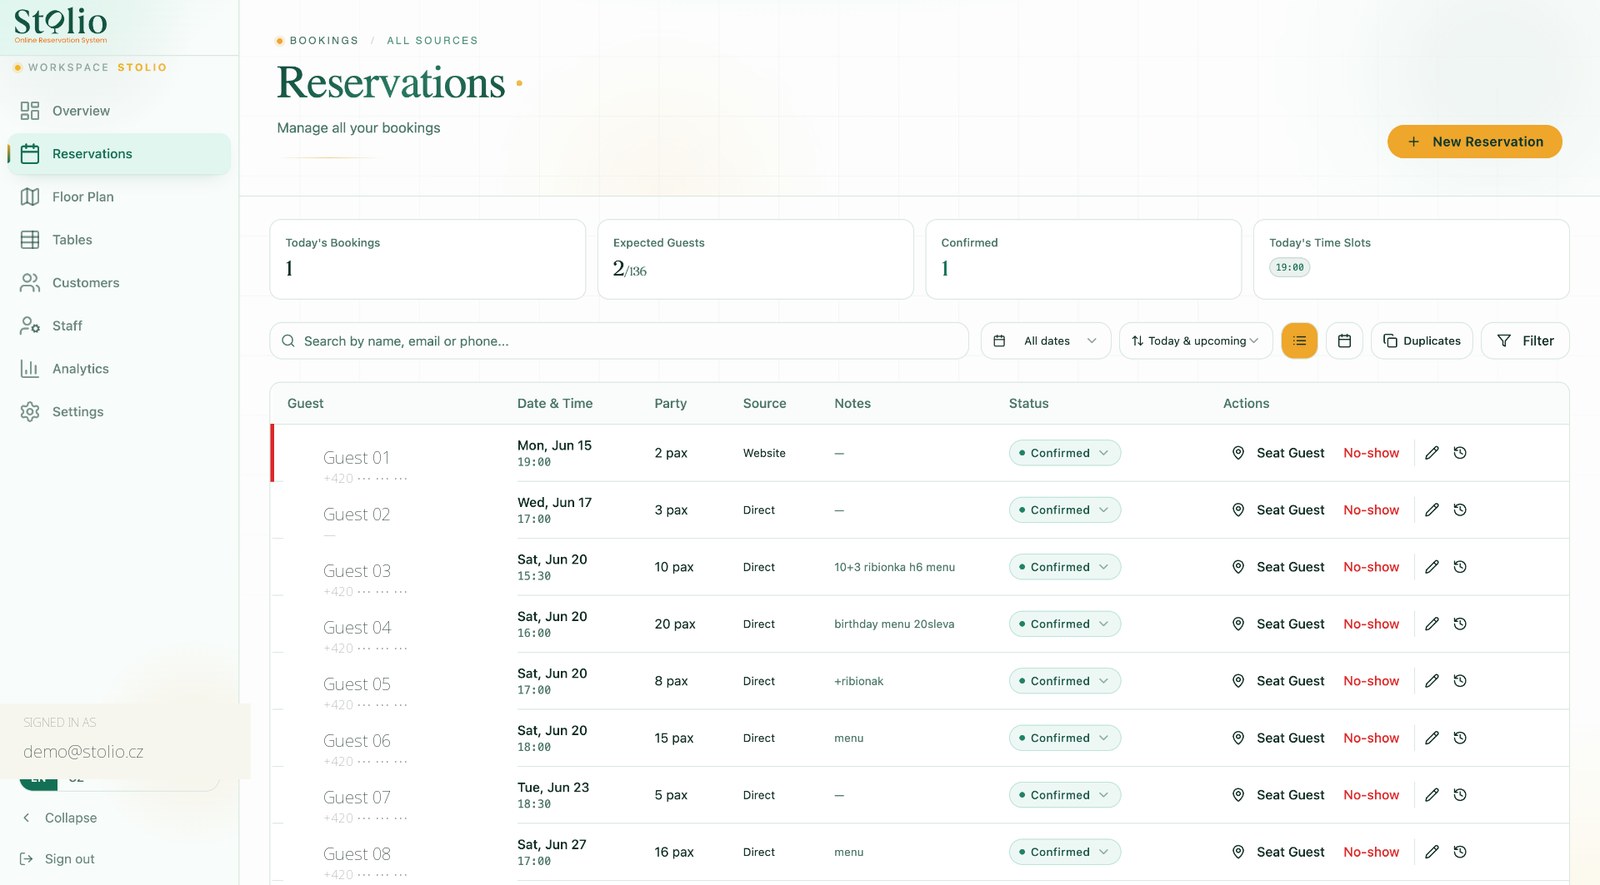Mark the 15 pax booking as No-show
The image size is (1600, 885).
pos(1371,738)
